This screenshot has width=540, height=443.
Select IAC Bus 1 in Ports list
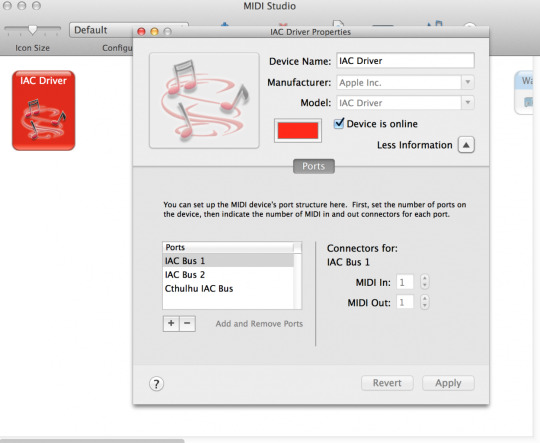tap(228, 261)
